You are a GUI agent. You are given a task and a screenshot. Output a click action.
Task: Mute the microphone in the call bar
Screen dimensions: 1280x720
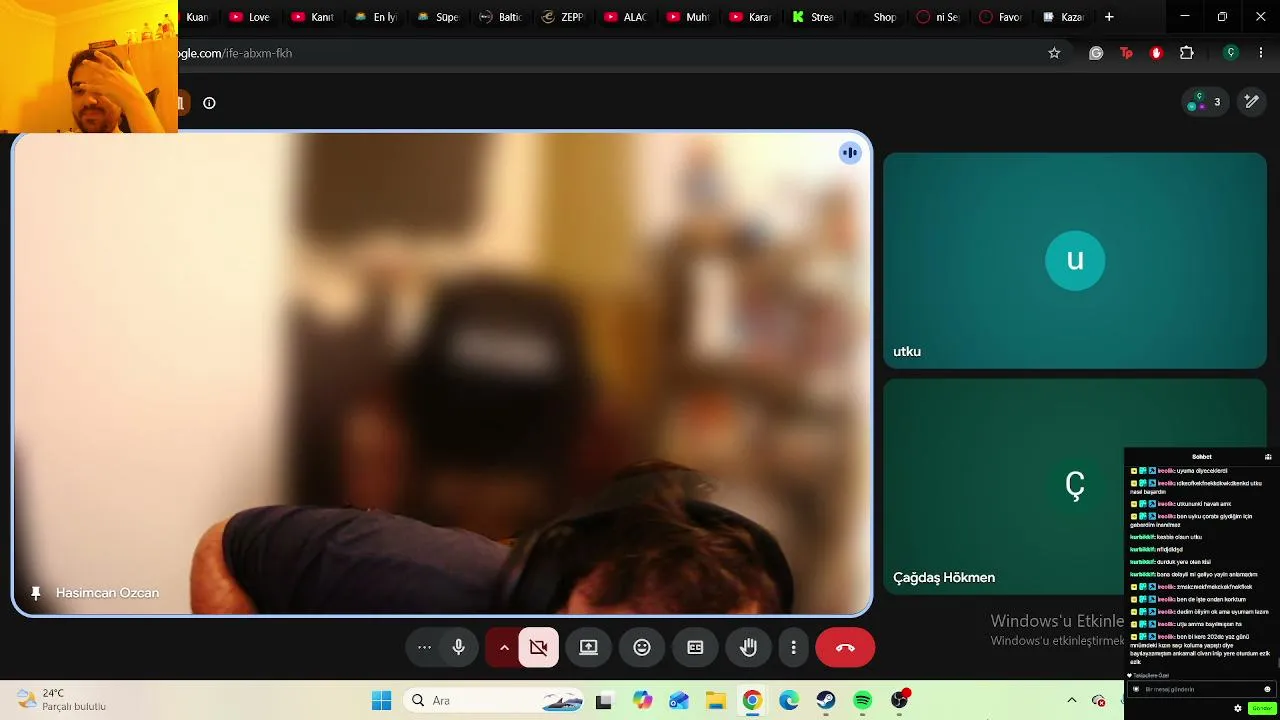pos(458,647)
